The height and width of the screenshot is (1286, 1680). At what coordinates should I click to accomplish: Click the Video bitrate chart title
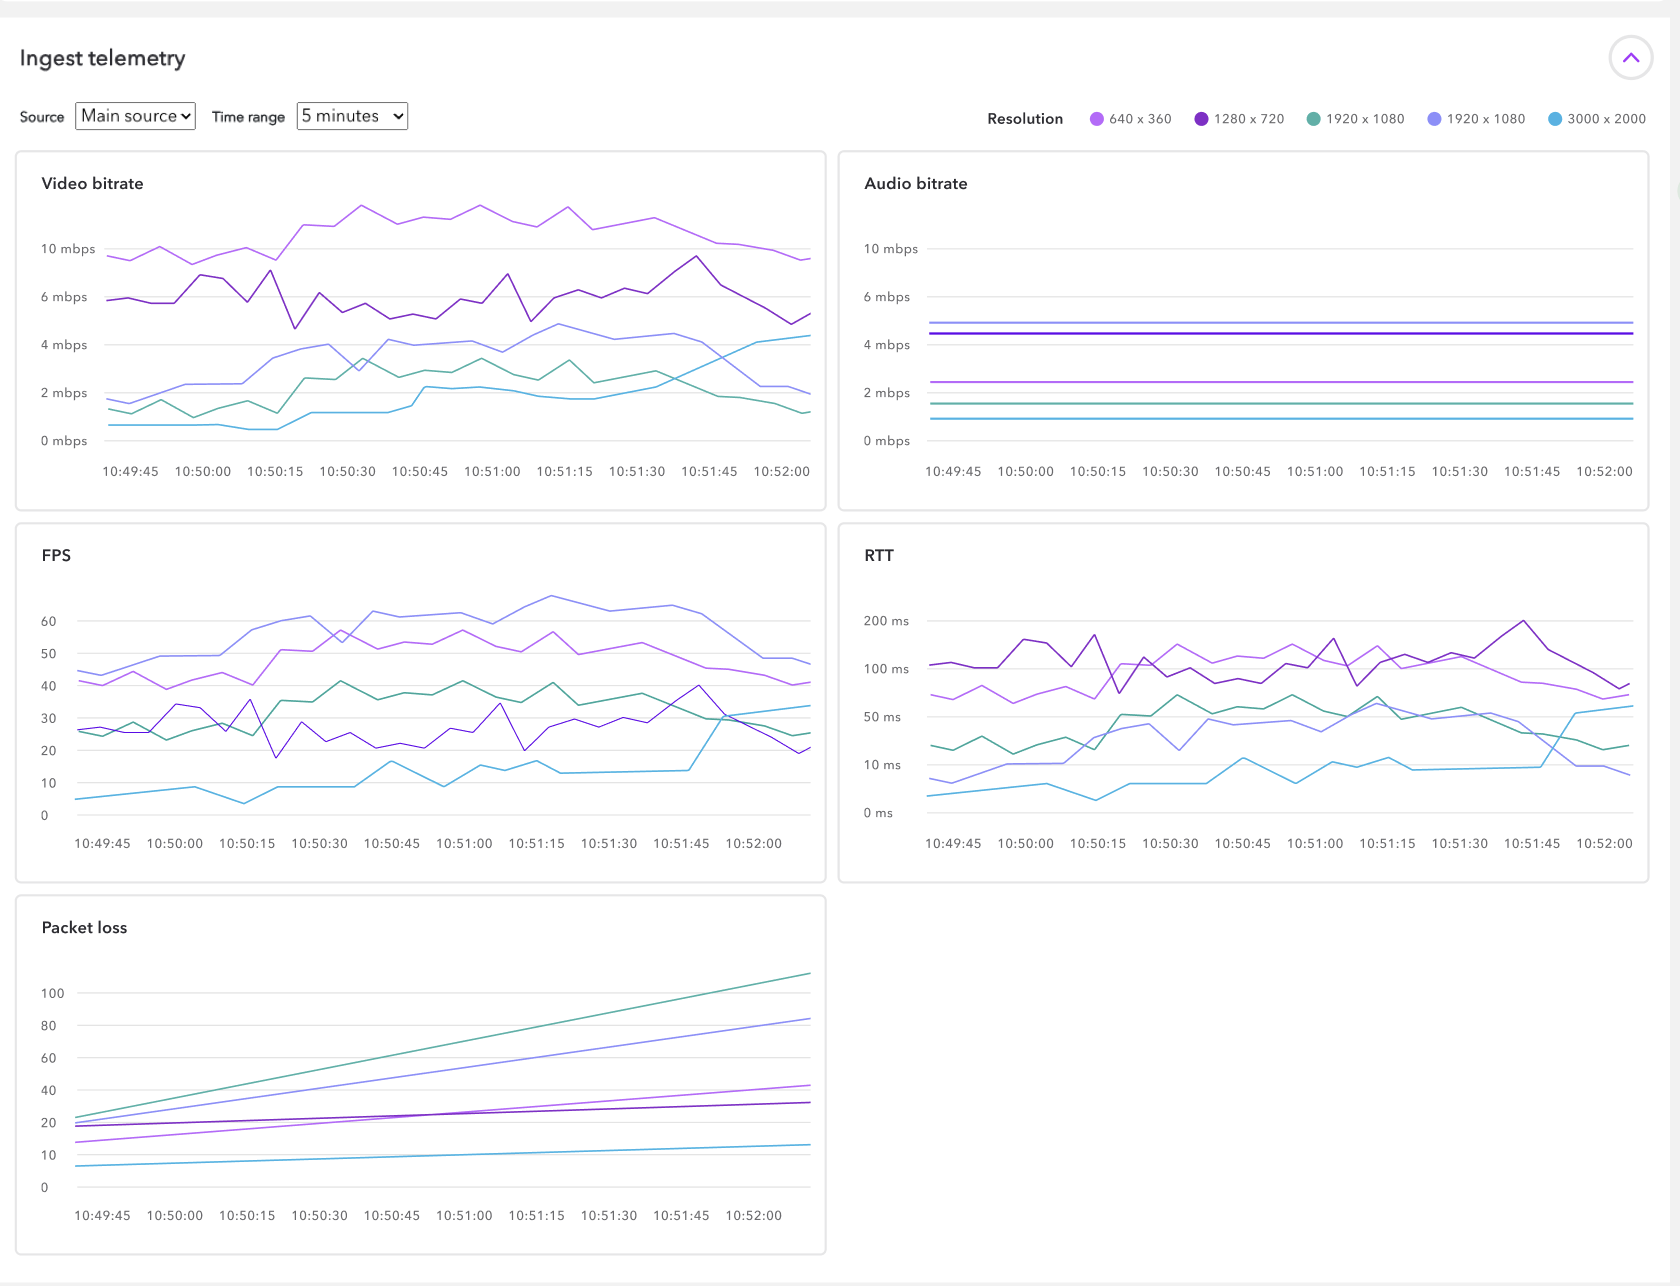[92, 184]
